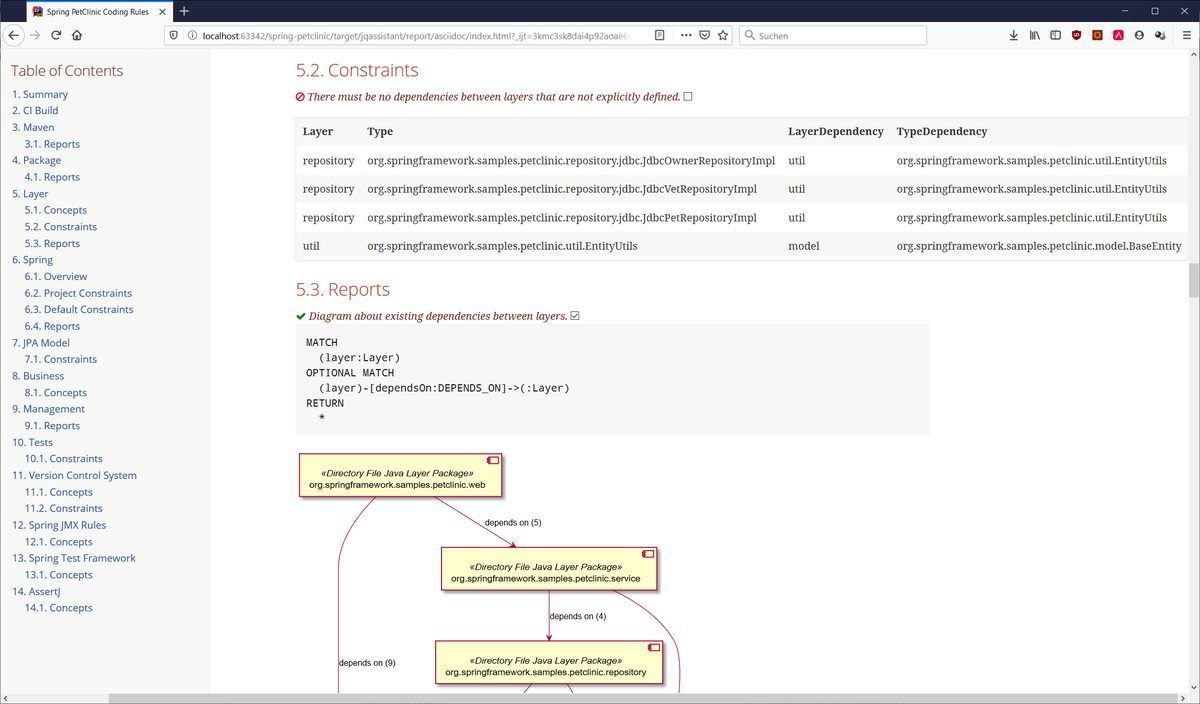
Task: Go to 13. Spring Test Framework link
Action: click(74, 558)
